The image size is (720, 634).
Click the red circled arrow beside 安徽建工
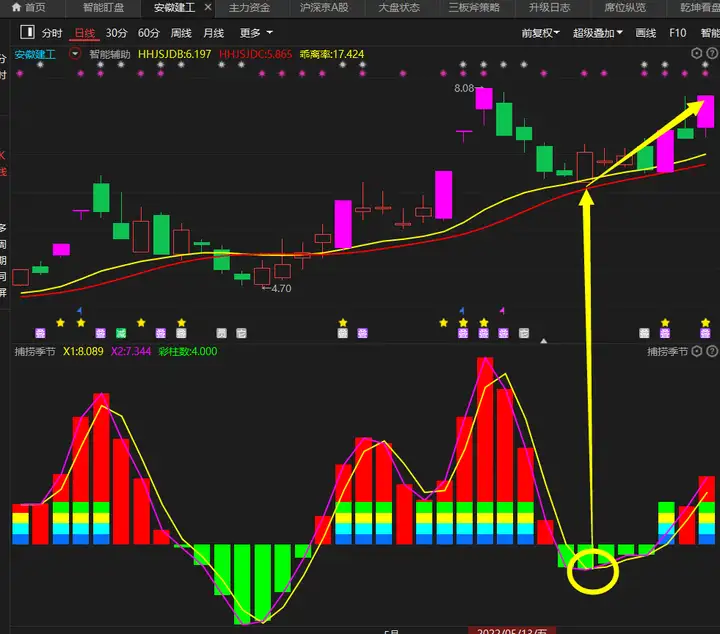[x=75, y=54]
